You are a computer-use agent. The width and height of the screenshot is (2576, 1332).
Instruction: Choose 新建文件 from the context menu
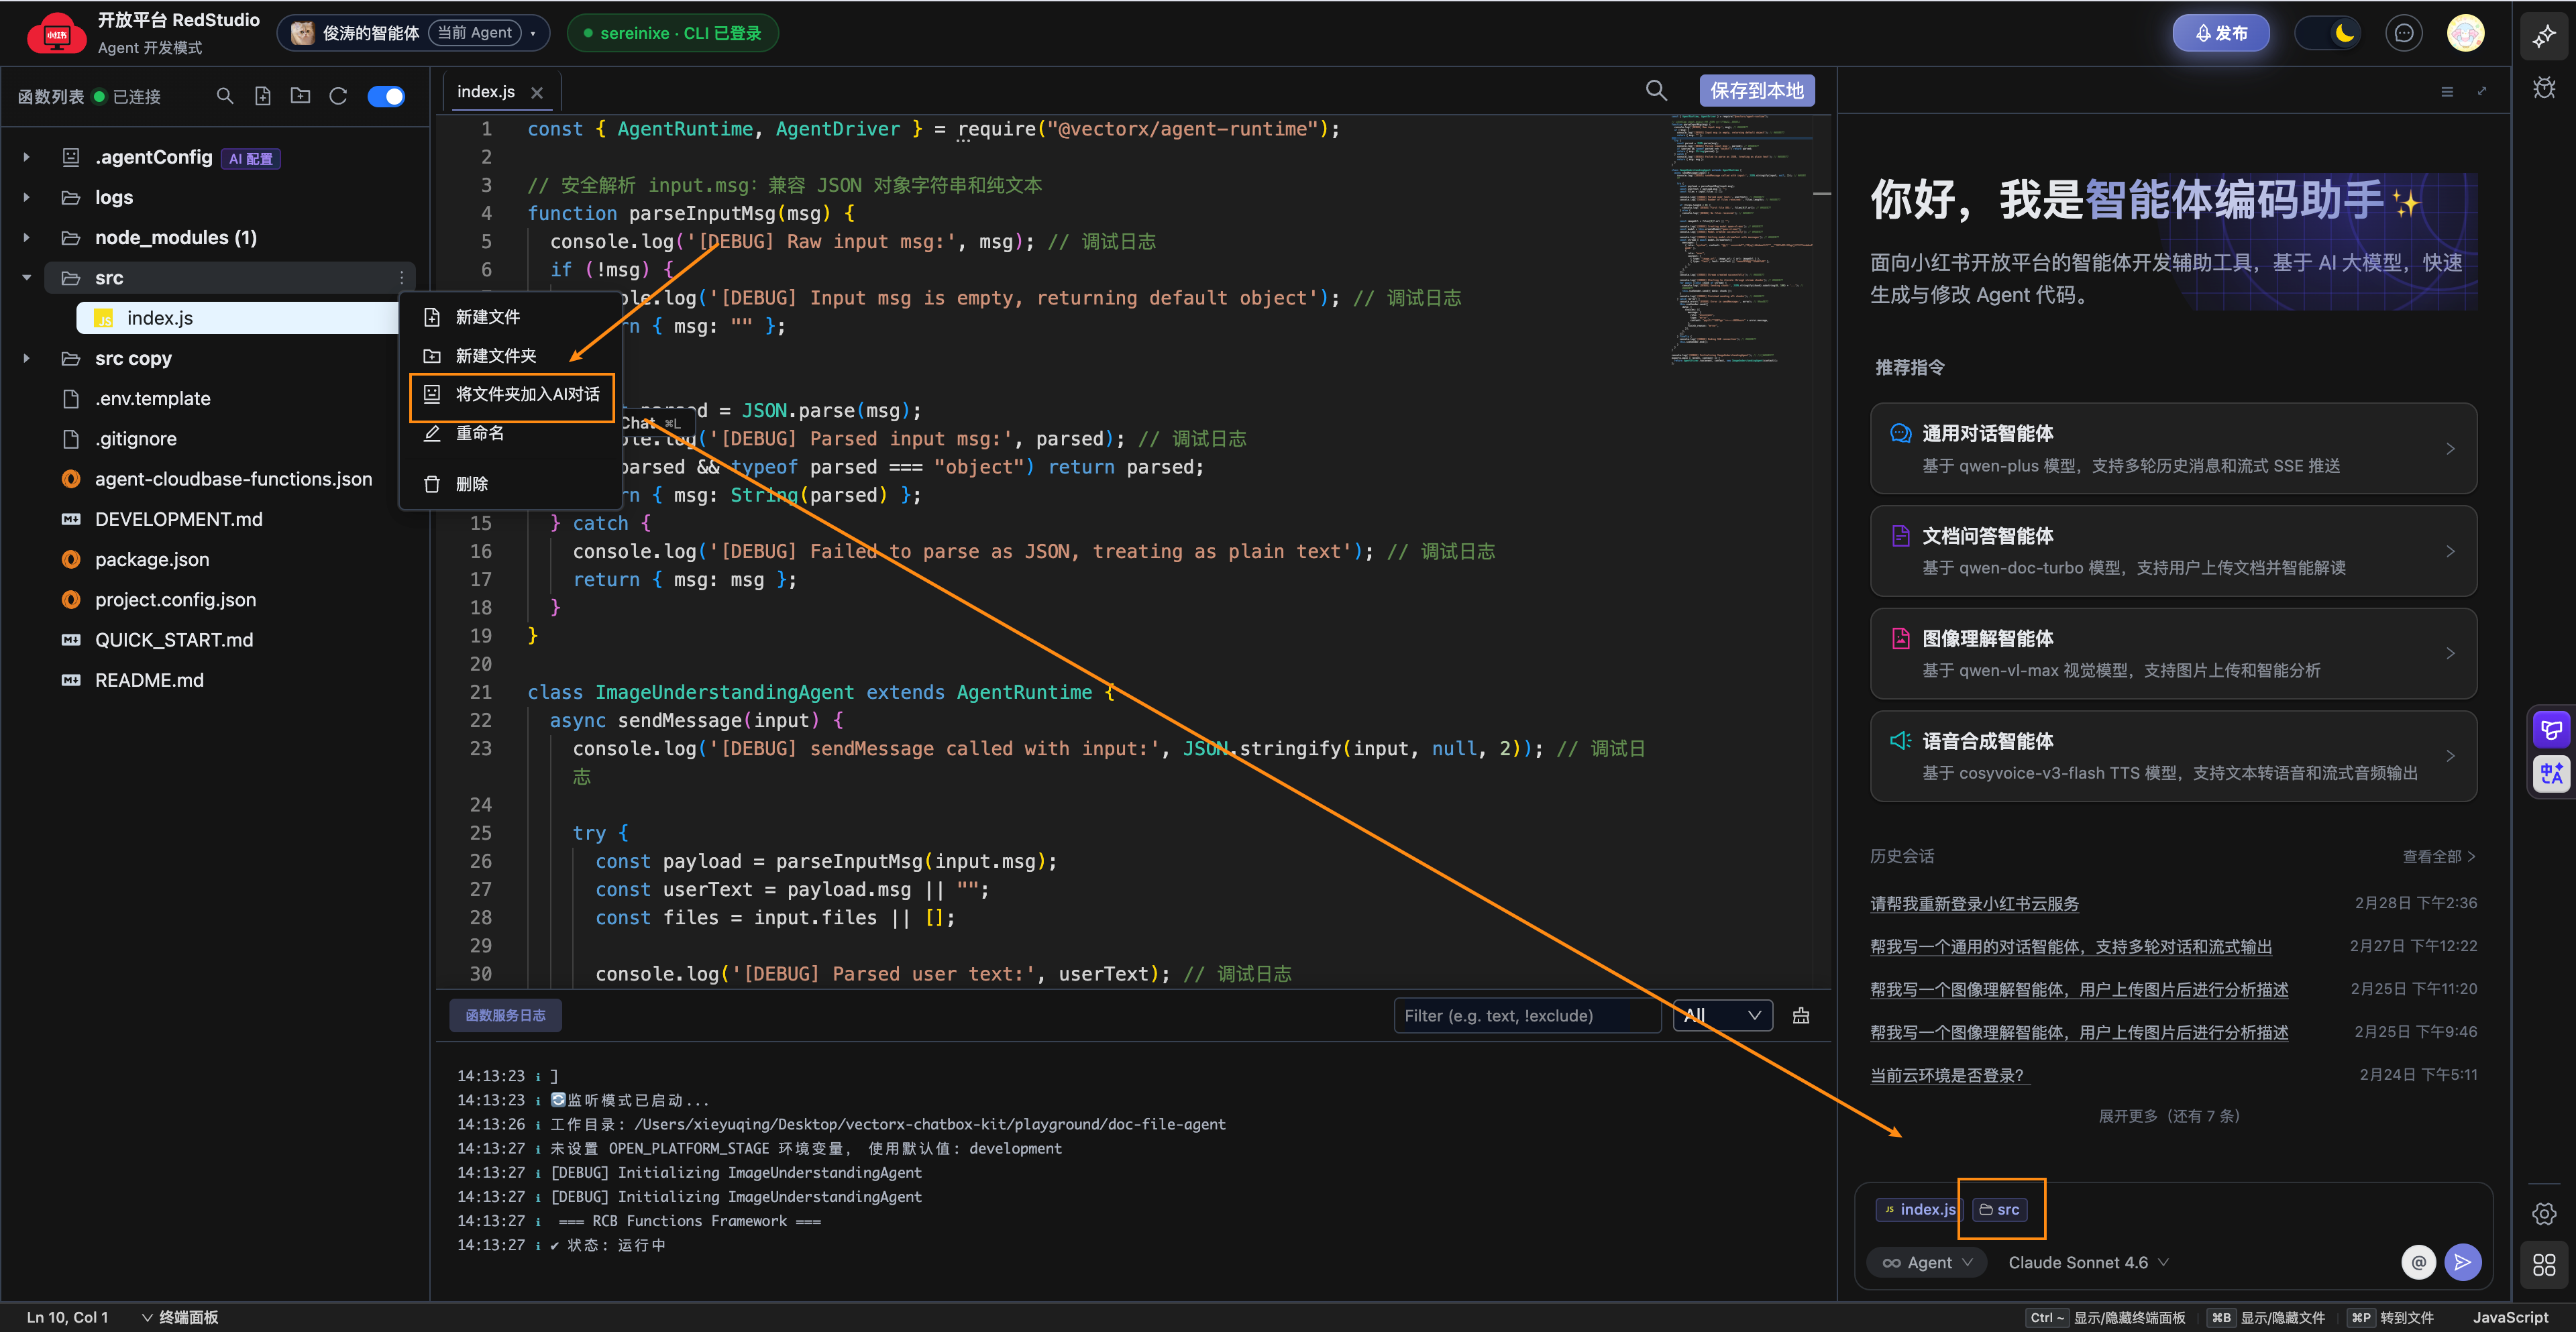[510, 317]
